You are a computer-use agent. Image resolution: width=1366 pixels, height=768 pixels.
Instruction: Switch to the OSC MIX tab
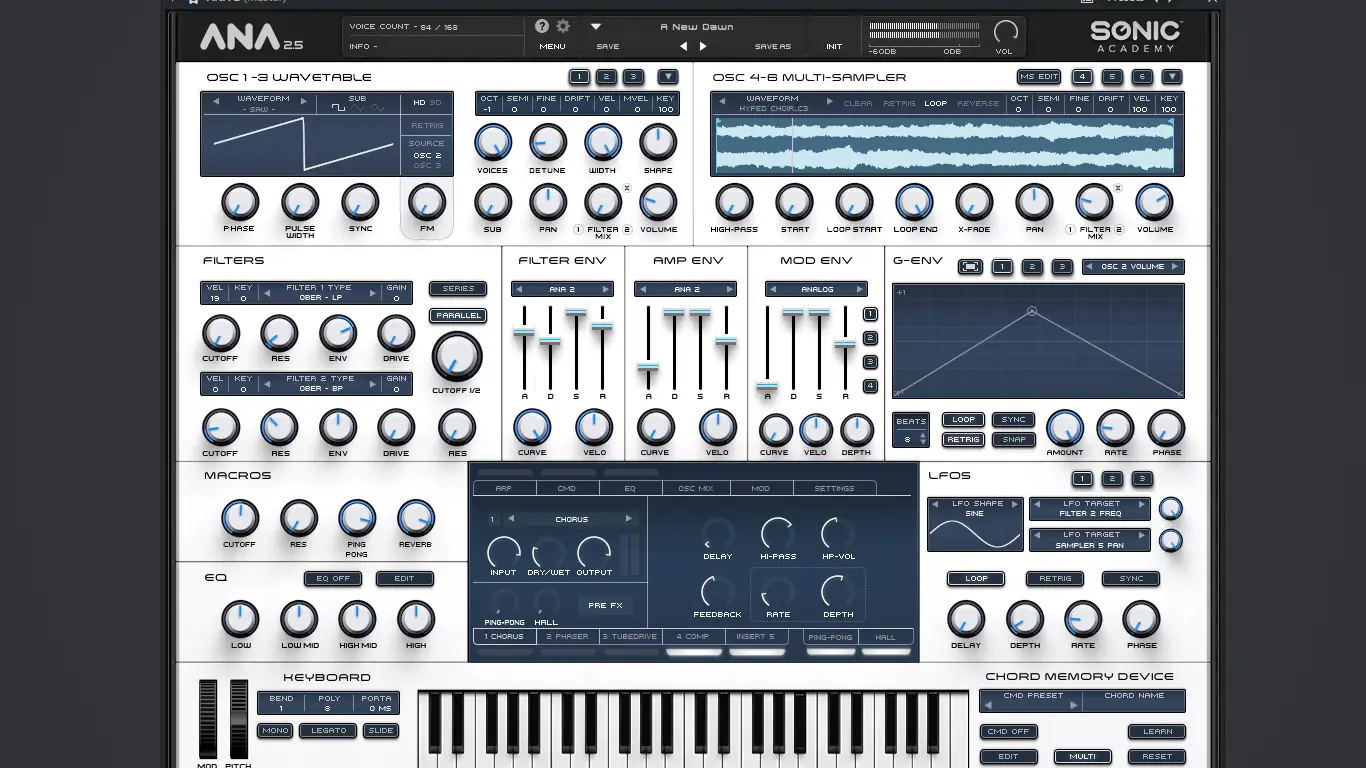pyautogui.click(x=696, y=488)
